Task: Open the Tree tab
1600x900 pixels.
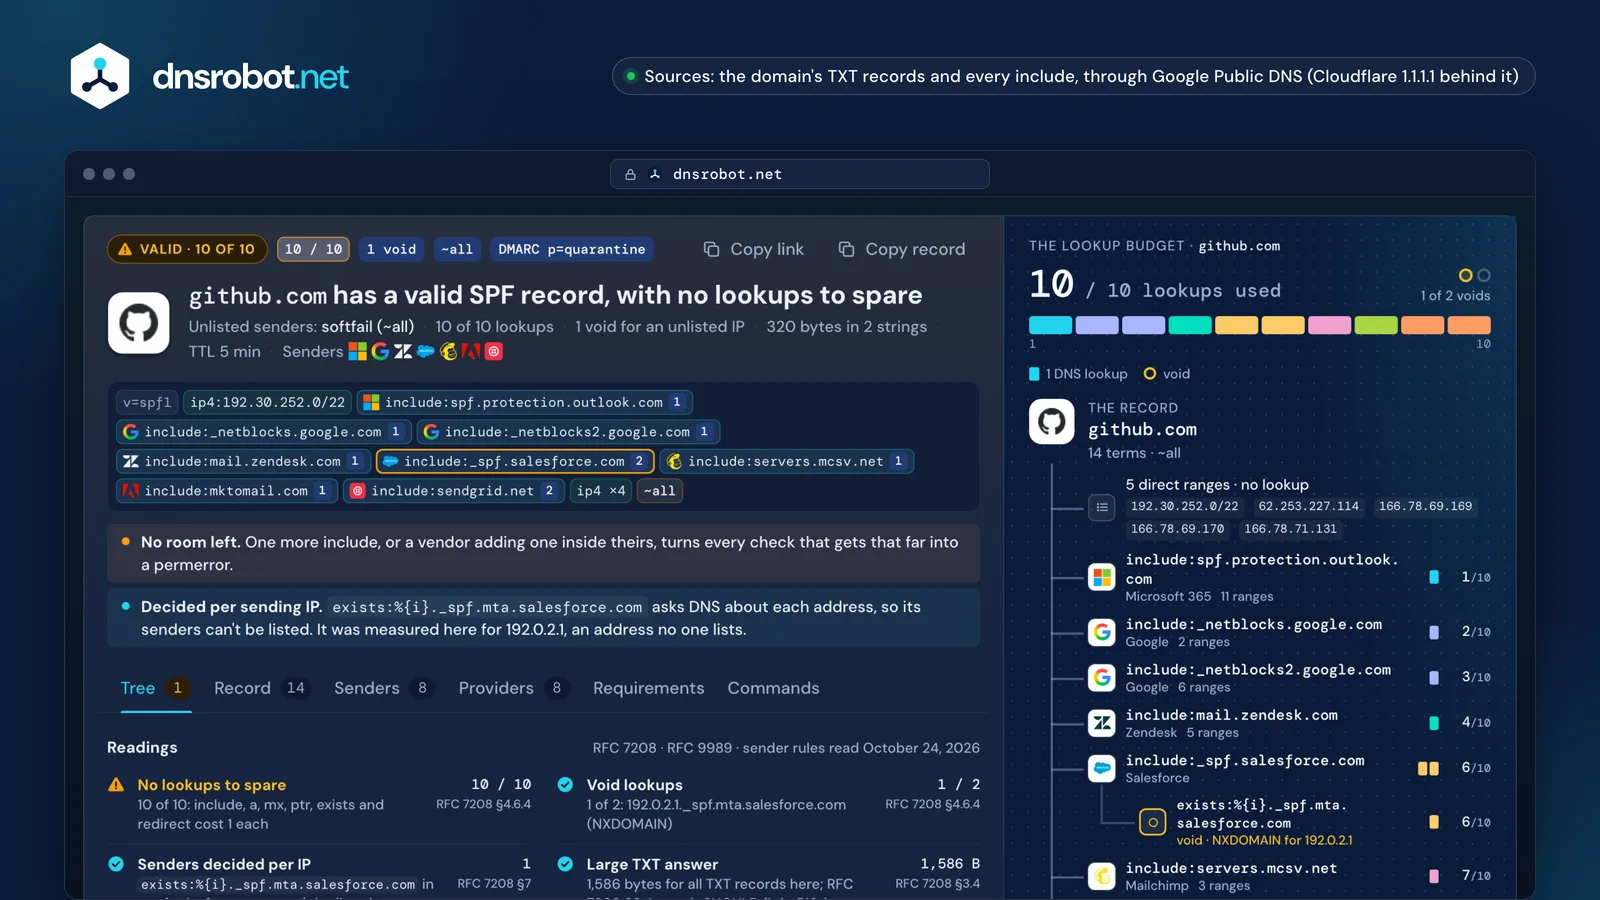Action: tap(156, 688)
